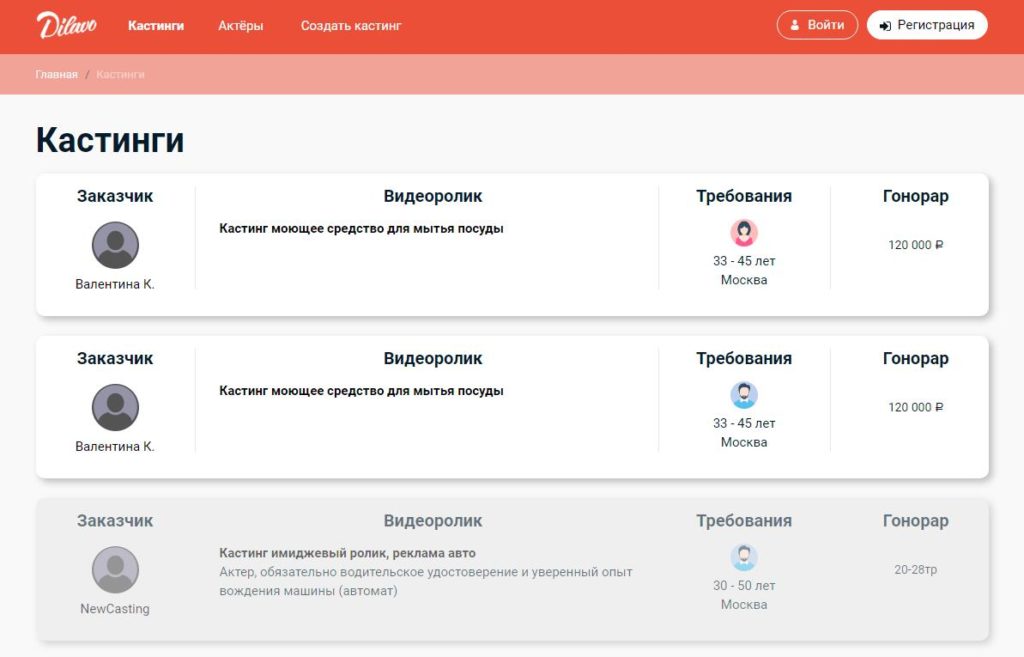This screenshot has height=657, width=1024.
Task: Click Москва in the NewCasting card
Action: [744, 605]
